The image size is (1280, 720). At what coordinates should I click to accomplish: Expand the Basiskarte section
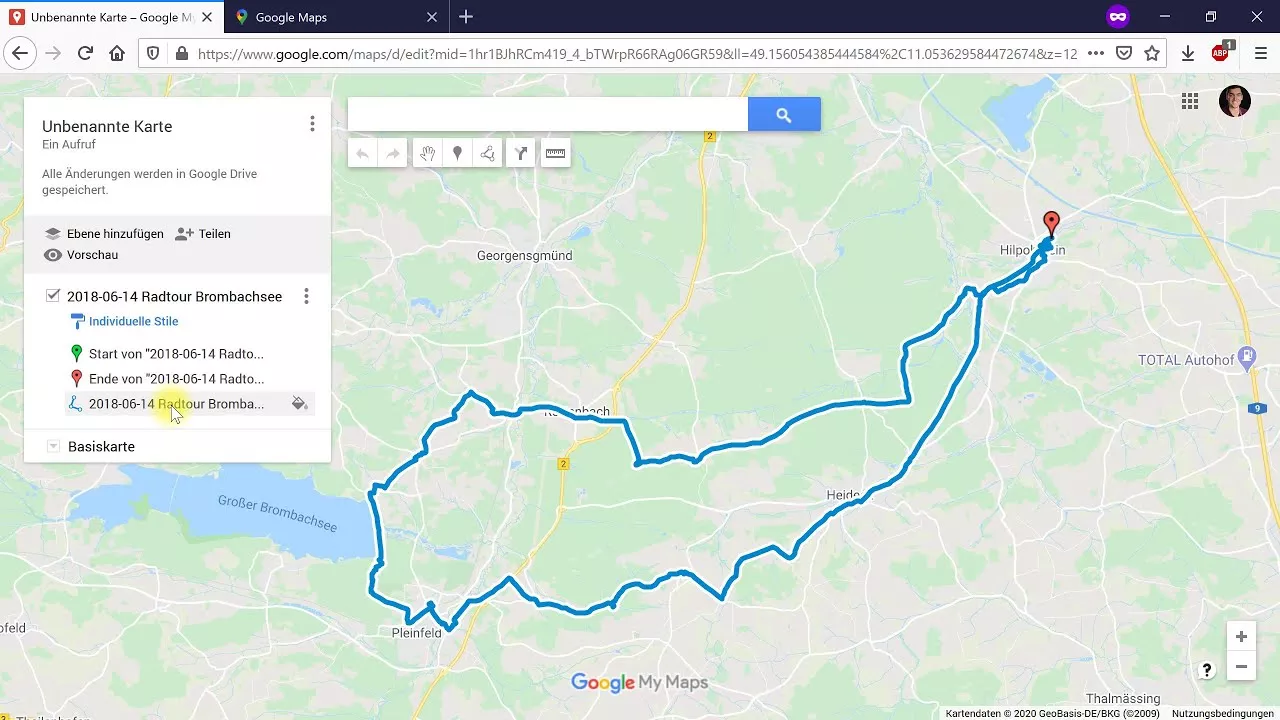[x=53, y=446]
